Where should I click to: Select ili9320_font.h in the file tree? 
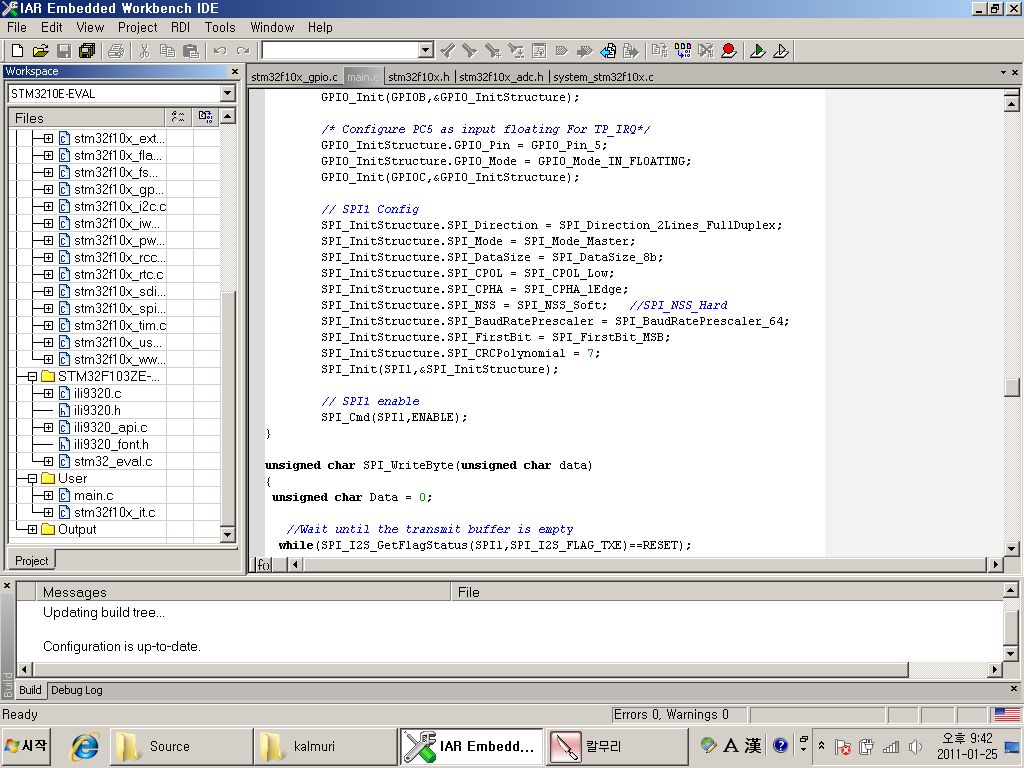pos(111,445)
